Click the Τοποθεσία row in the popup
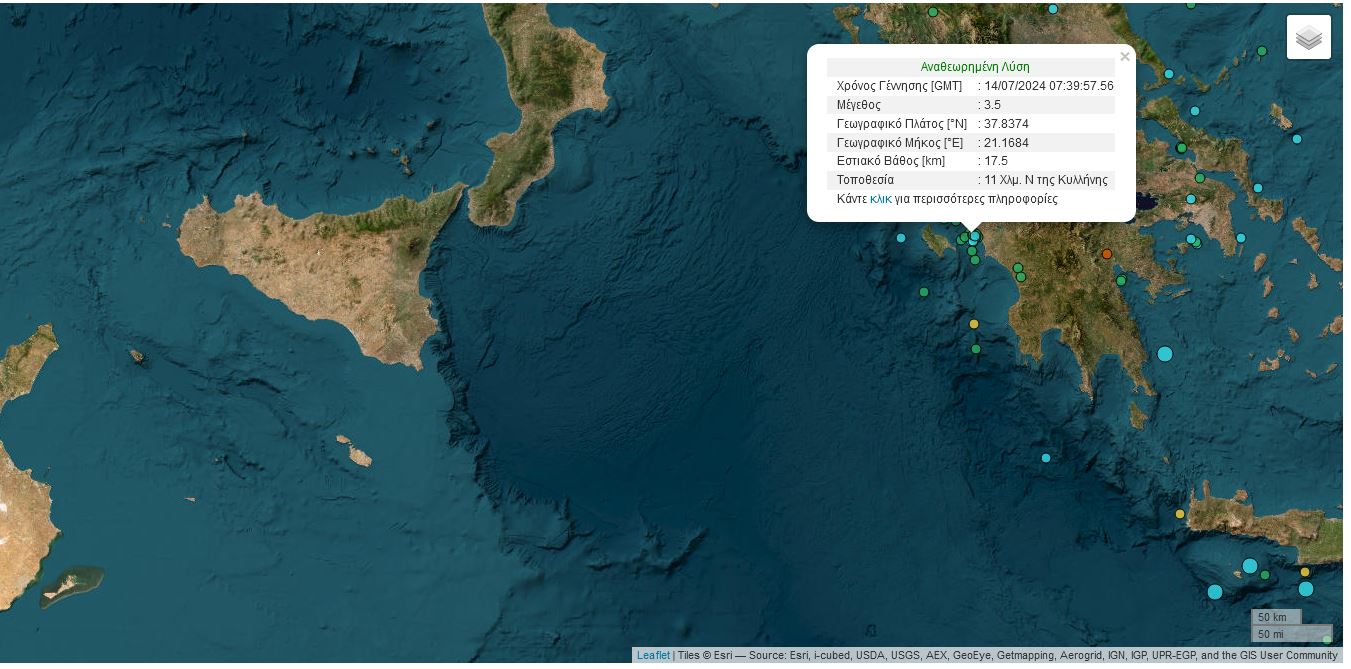Screen dimensions: 1351x669 971,180
